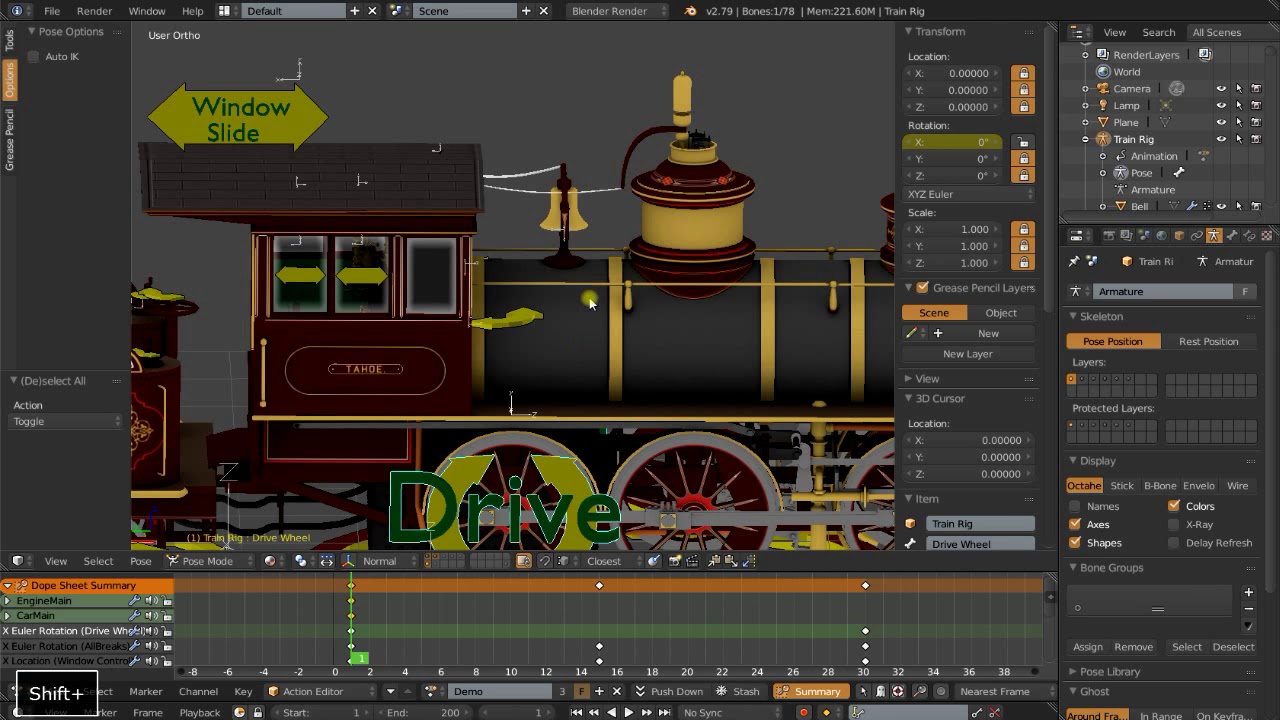This screenshot has height=720, width=1280.
Task: Click the OpenGL render image icon
Action: click(675, 561)
